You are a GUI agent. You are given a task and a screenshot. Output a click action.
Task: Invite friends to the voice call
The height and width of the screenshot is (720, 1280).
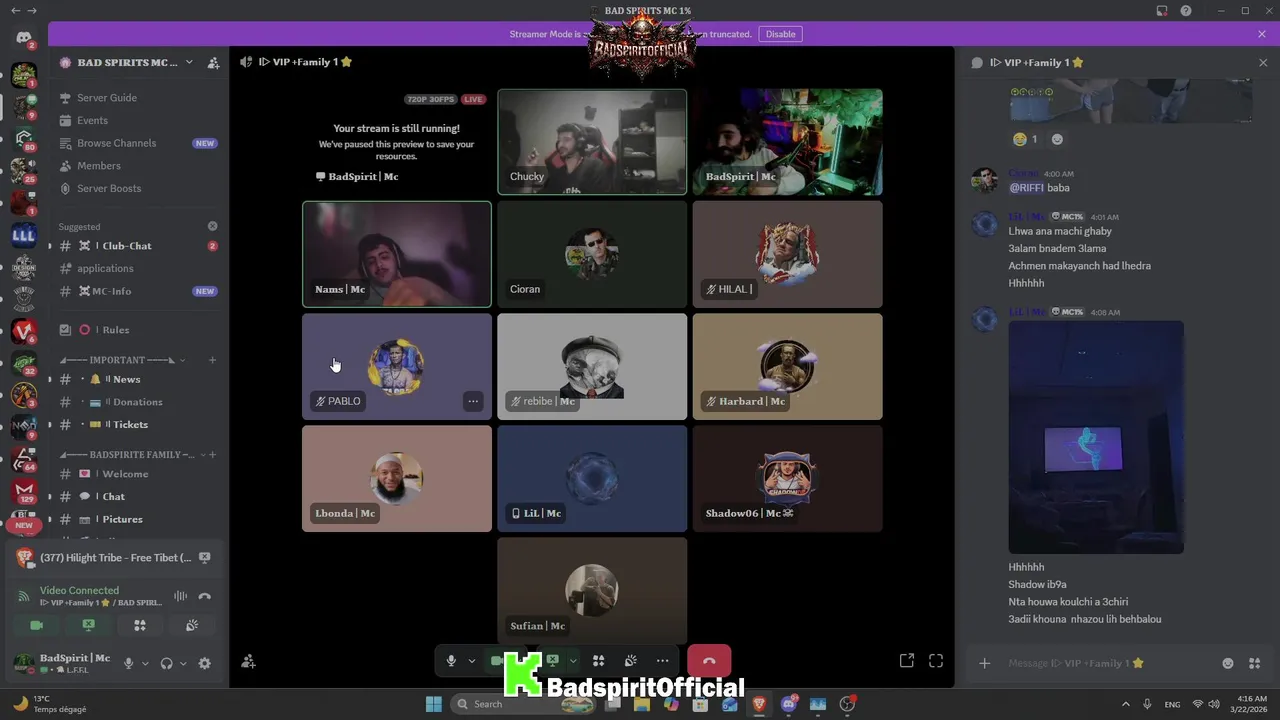[x=248, y=661]
